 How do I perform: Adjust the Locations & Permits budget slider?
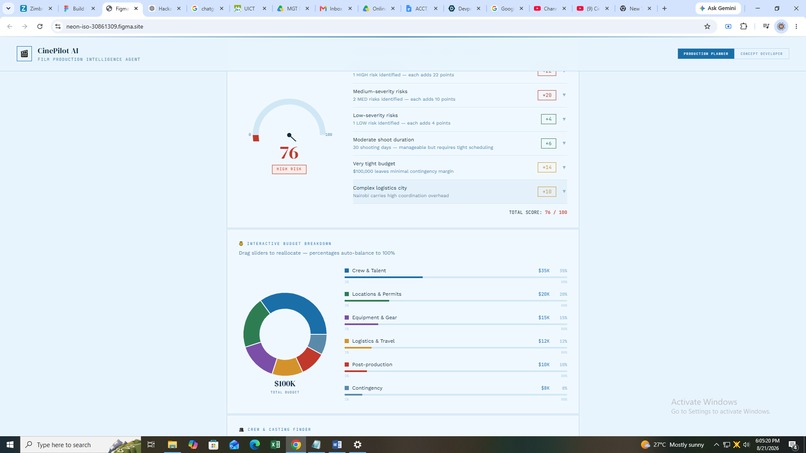point(456,301)
